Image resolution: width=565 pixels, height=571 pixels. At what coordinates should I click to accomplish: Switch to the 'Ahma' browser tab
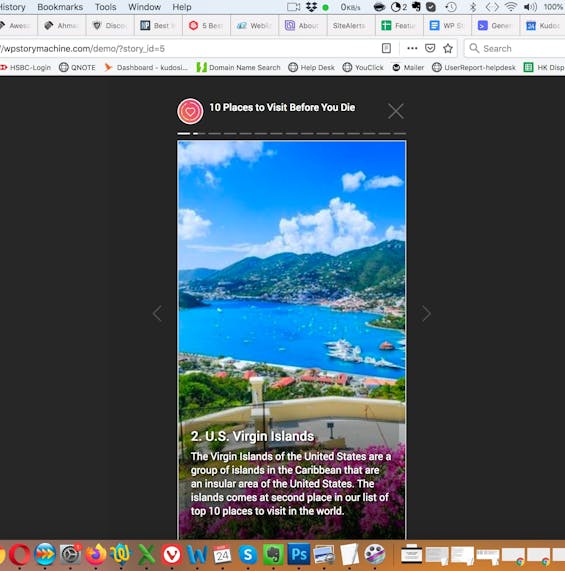point(62,25)
